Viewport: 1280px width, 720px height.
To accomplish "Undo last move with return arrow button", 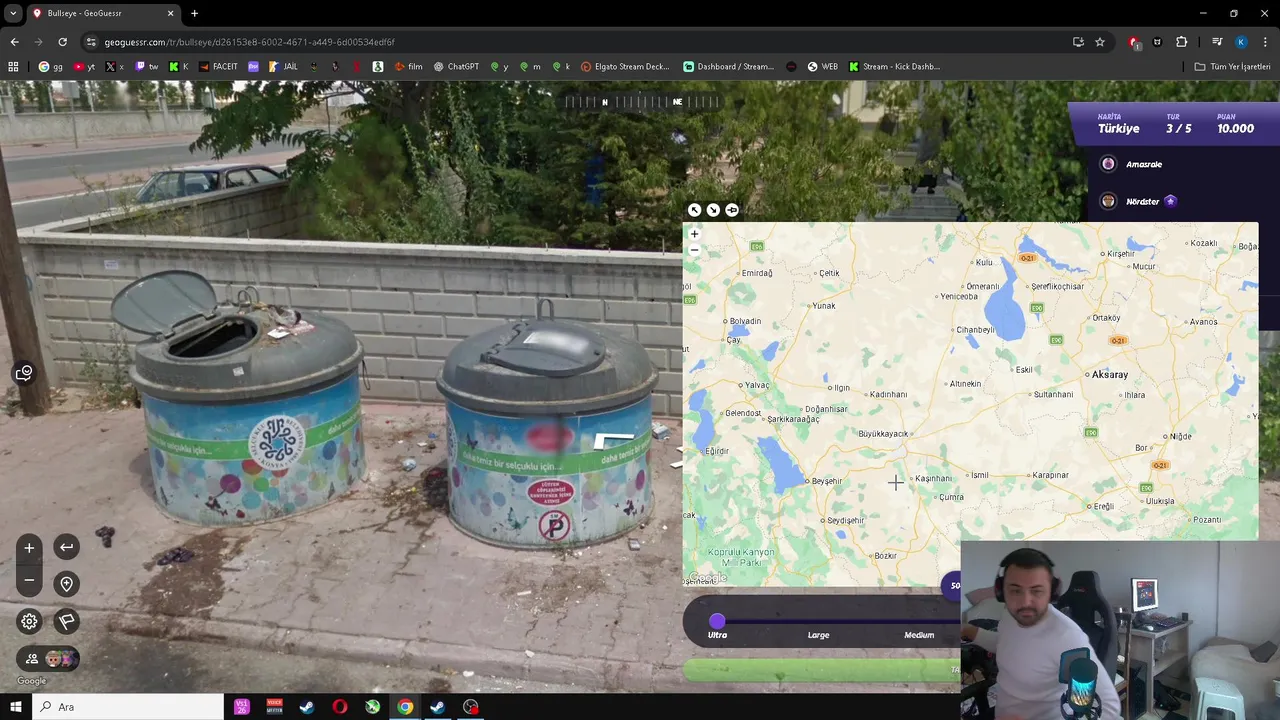I will tap(66, 547).
